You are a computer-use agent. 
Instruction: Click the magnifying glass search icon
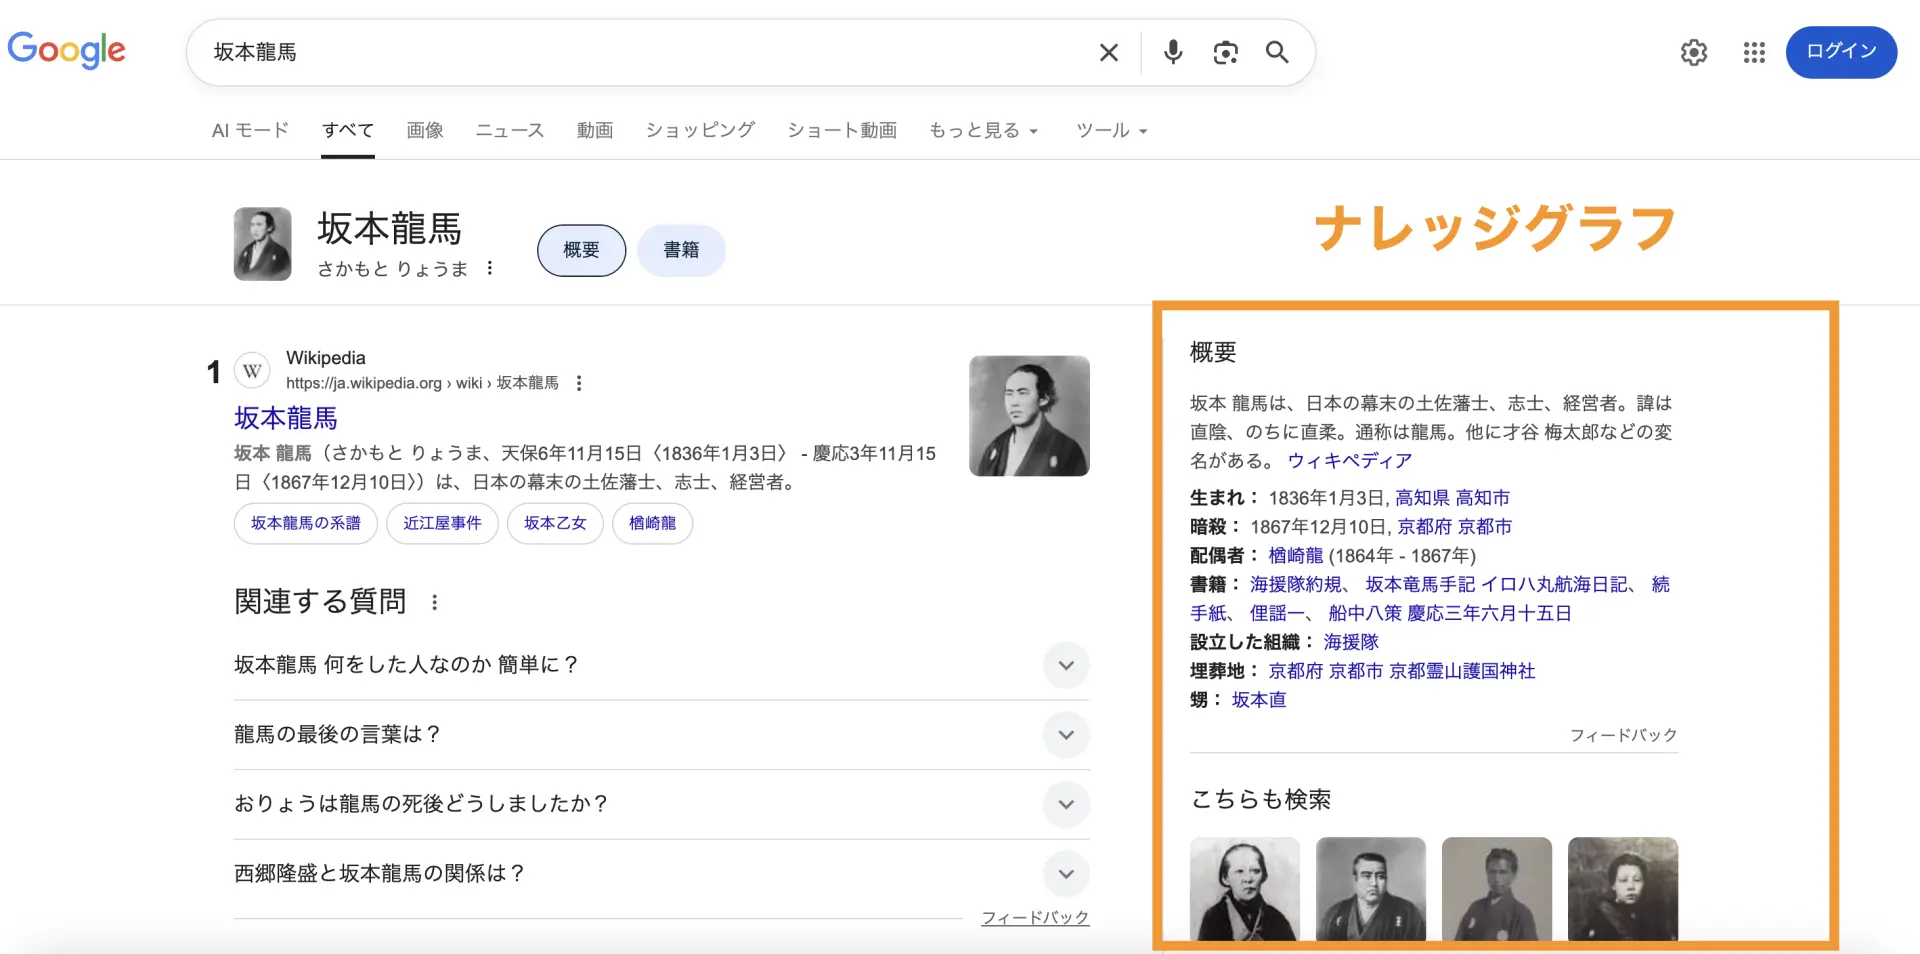tap(1277, 52)
